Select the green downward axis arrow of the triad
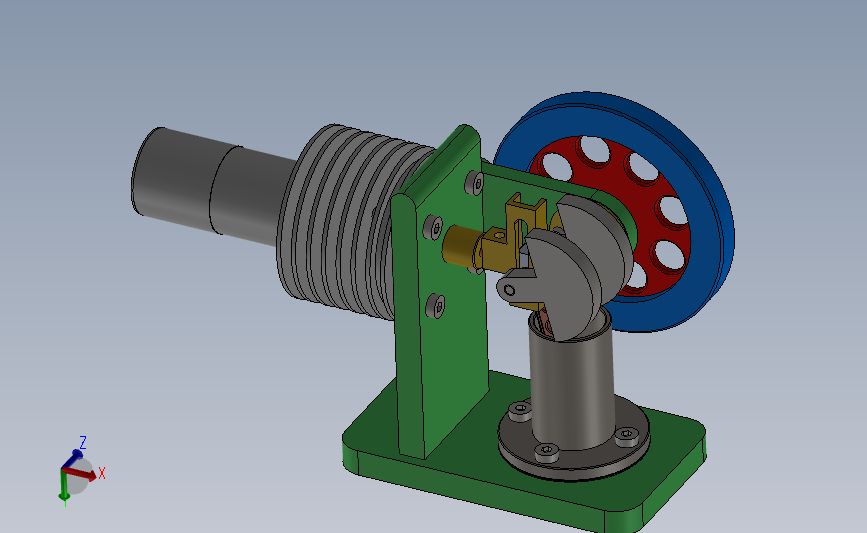Image resolution: width=867 pixels, height=533 pixels. coord(64,487)
